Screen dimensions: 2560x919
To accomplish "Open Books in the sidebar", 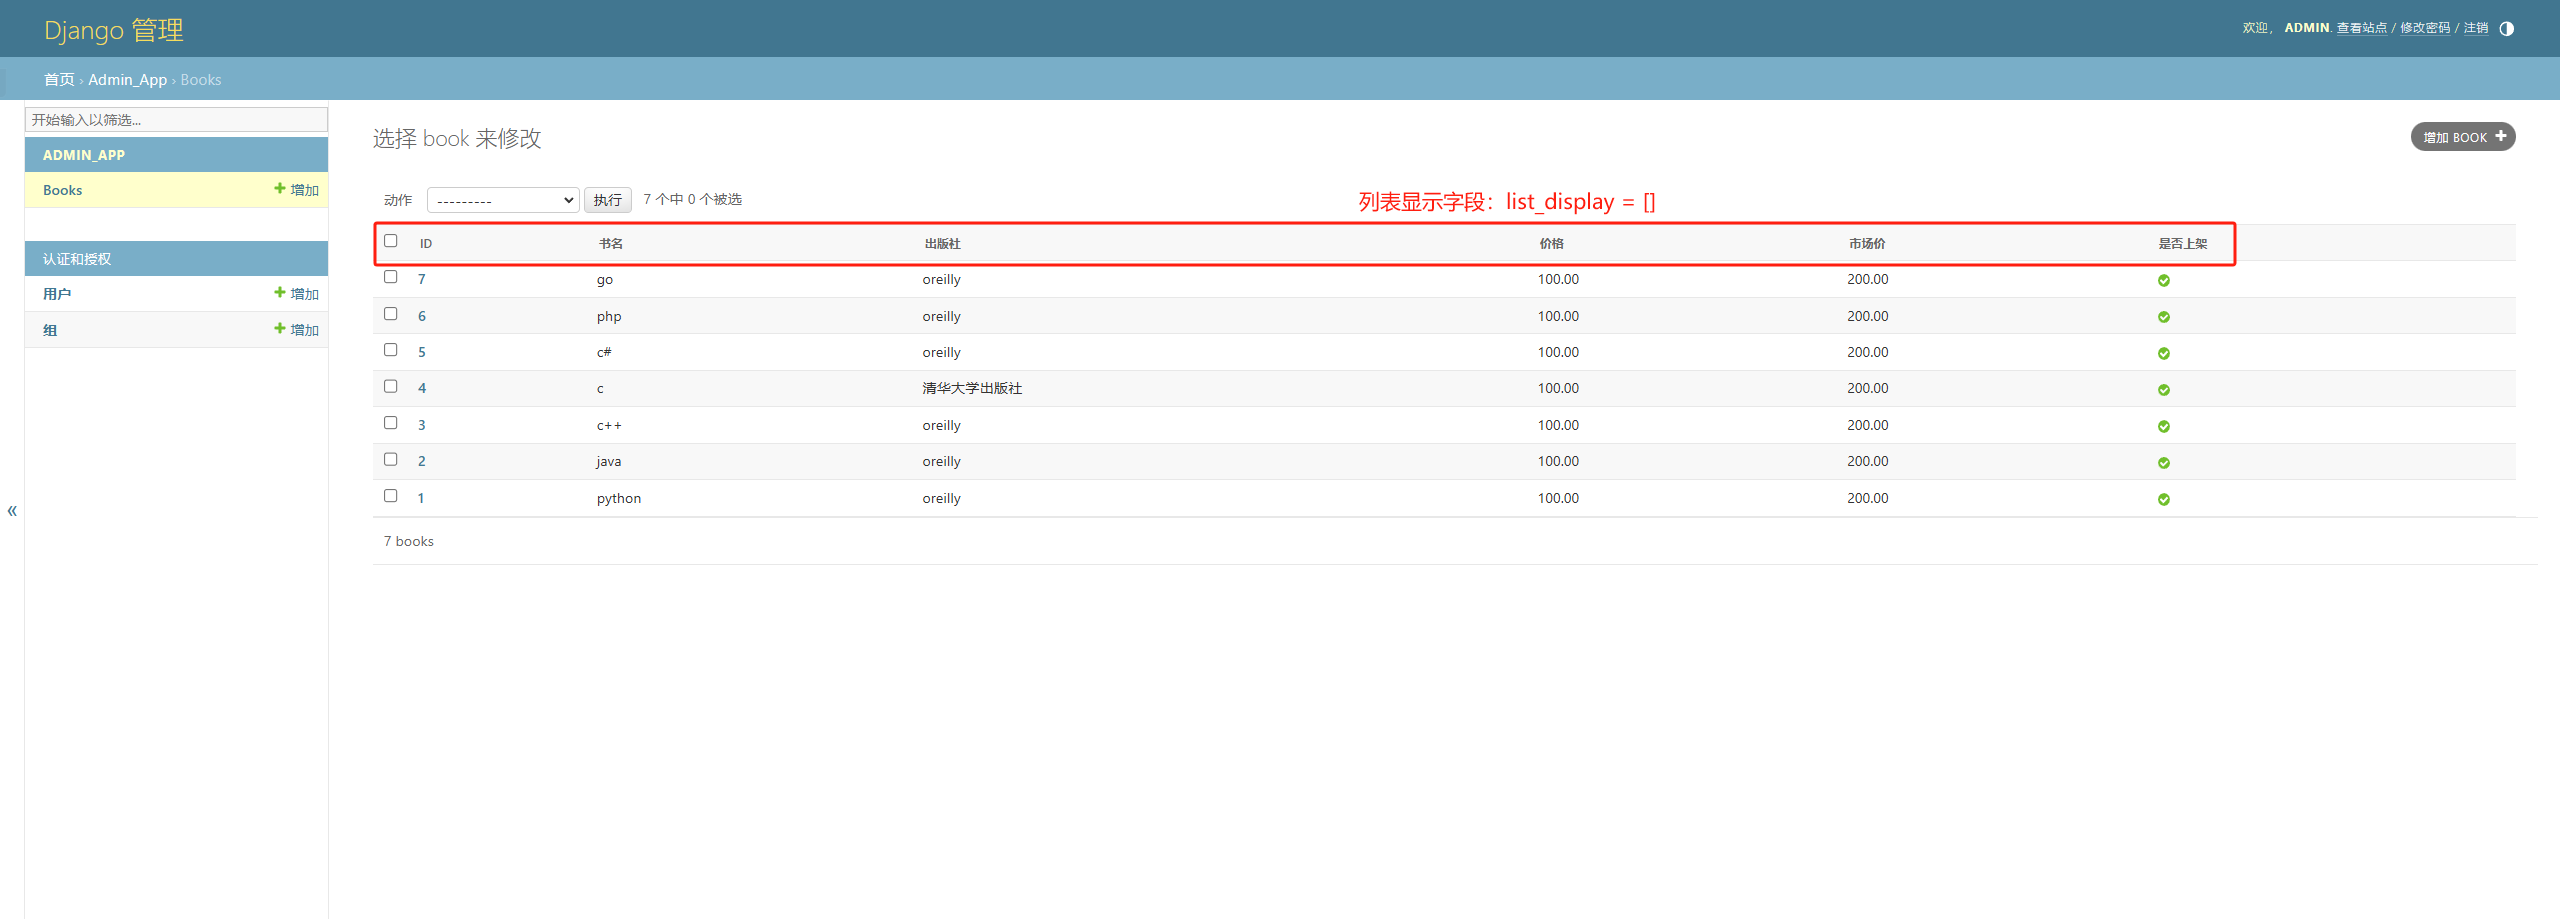I will 62,190.
